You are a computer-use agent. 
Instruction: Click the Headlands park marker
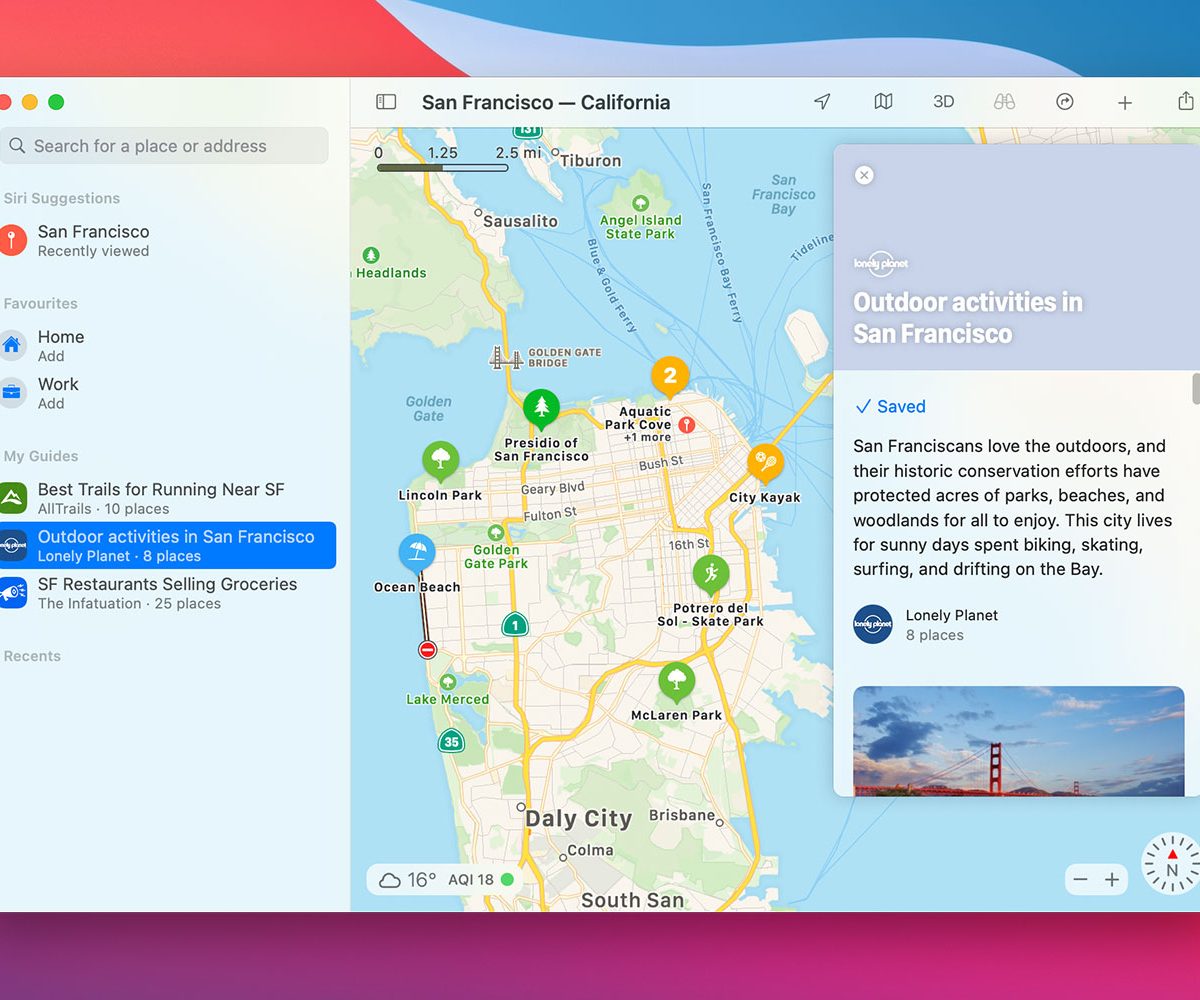tap(371, 255)
